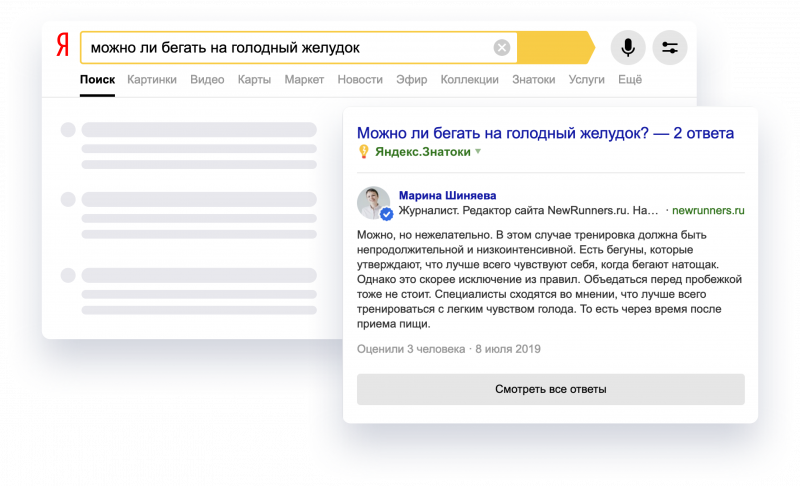Open search settings filter icon
Image resolution: width=800 pixels, height=486 pixels.
tap(669, 47)
